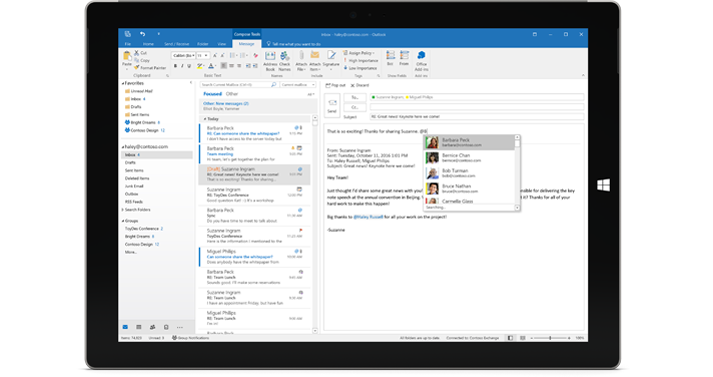Click the Copy command in Clipboard group
This screenshot has height=377, width=713.
[142, 60]
